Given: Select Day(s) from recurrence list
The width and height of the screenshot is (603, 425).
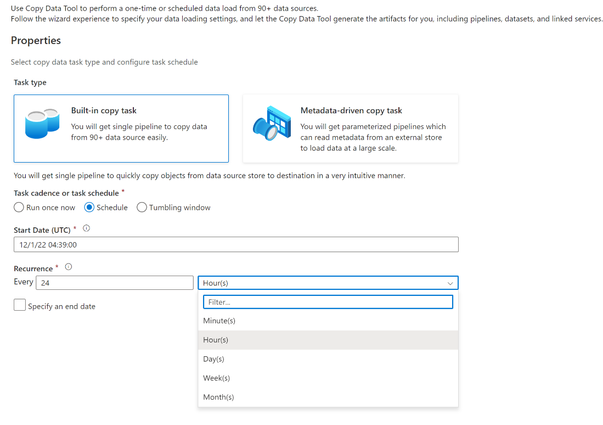Looking at the screenshot, I should pos(328,359).
